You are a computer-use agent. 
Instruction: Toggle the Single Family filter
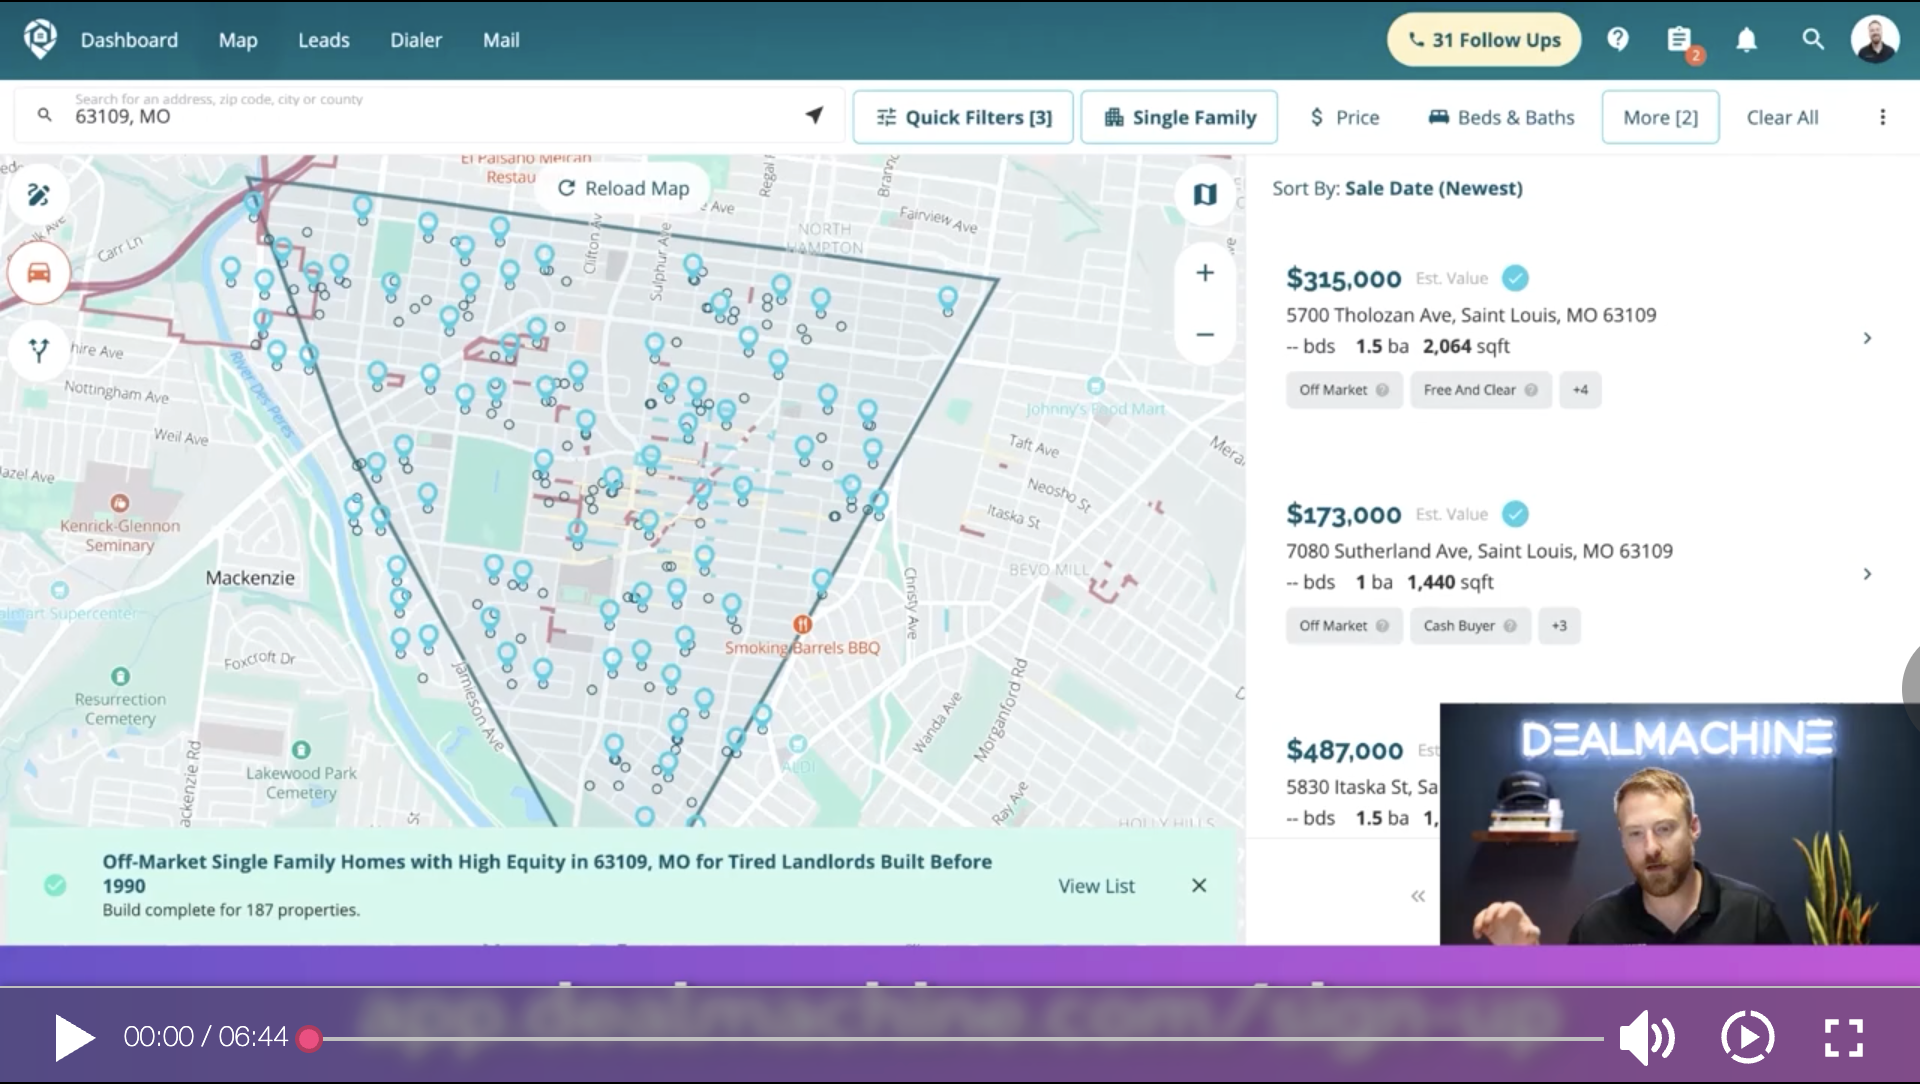pos(1179,117)
